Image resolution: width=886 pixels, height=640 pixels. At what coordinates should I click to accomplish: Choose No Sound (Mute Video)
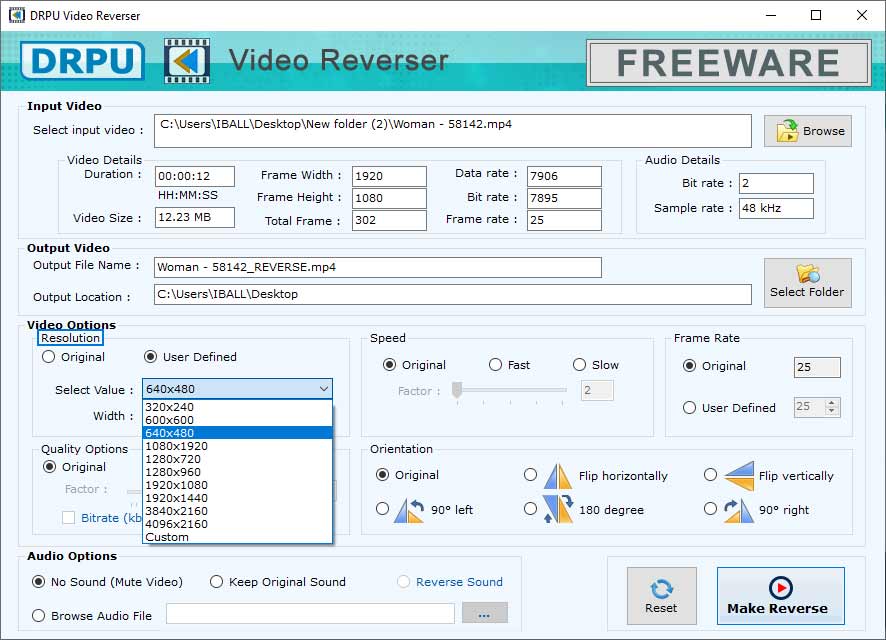[x=38, y=582]
